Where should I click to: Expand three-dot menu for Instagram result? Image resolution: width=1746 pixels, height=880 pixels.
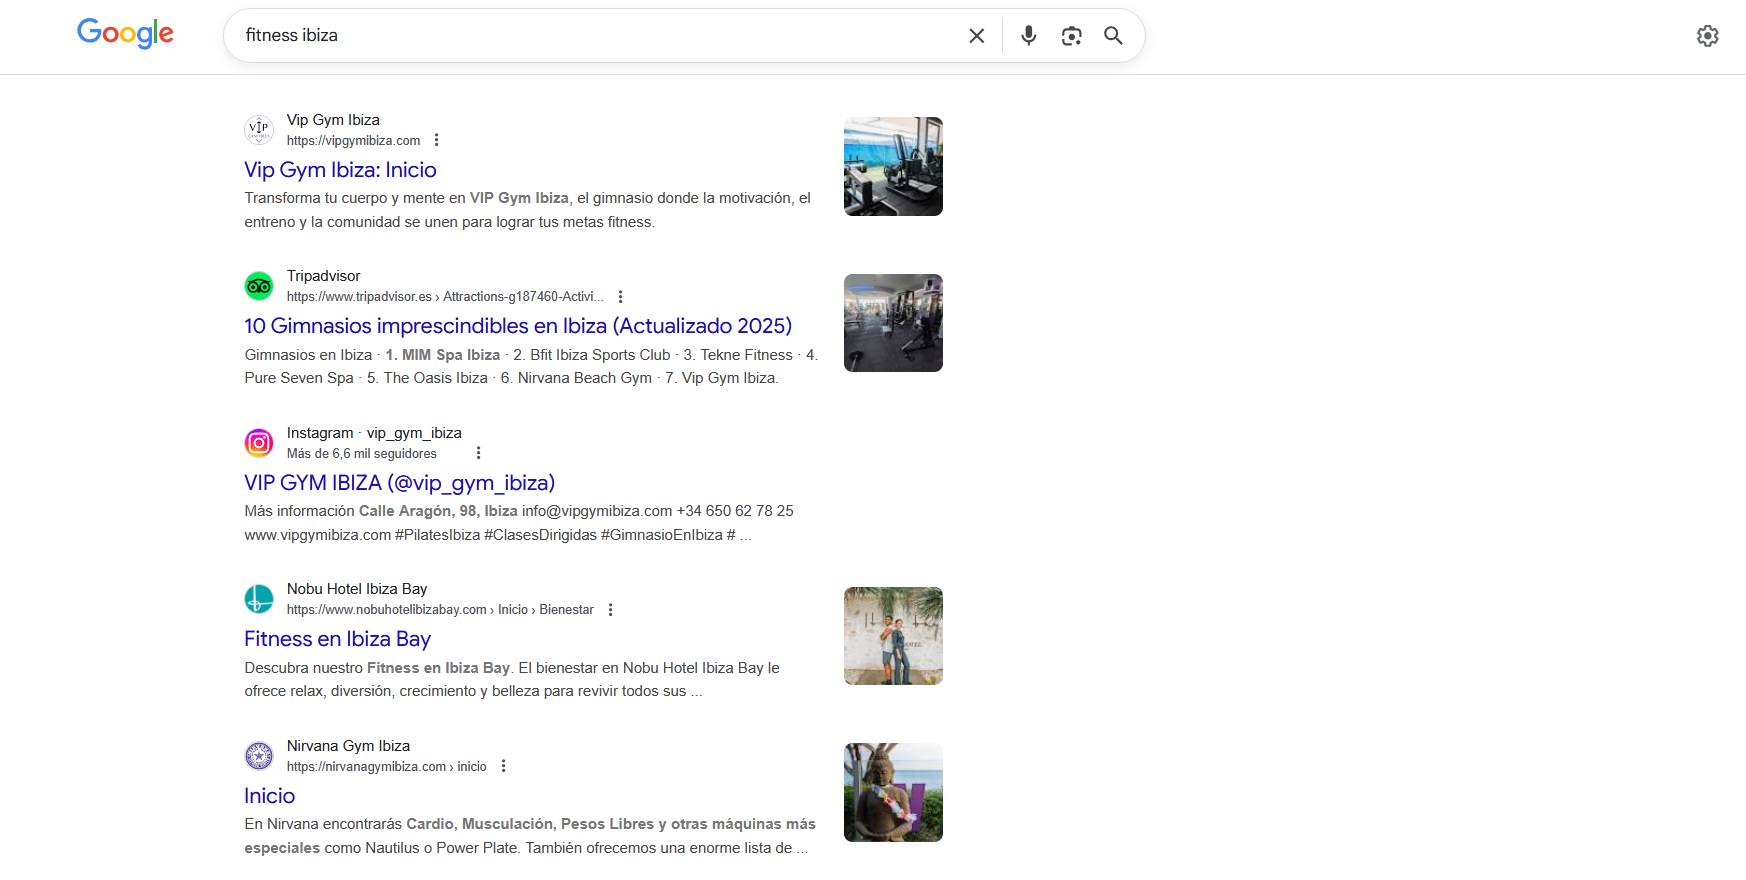pos(479,453)
